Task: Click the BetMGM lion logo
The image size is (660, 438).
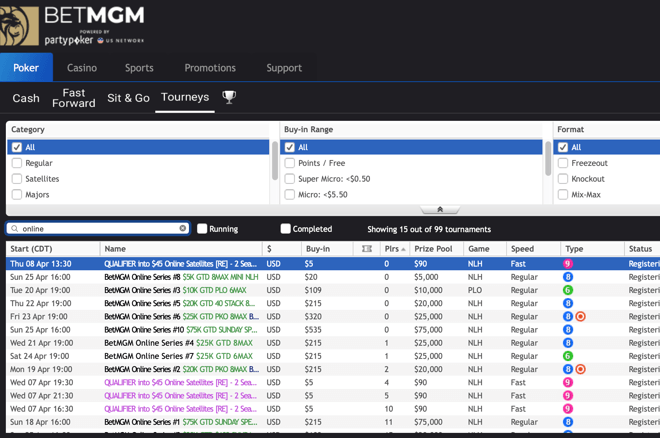Action: [19, 26]
